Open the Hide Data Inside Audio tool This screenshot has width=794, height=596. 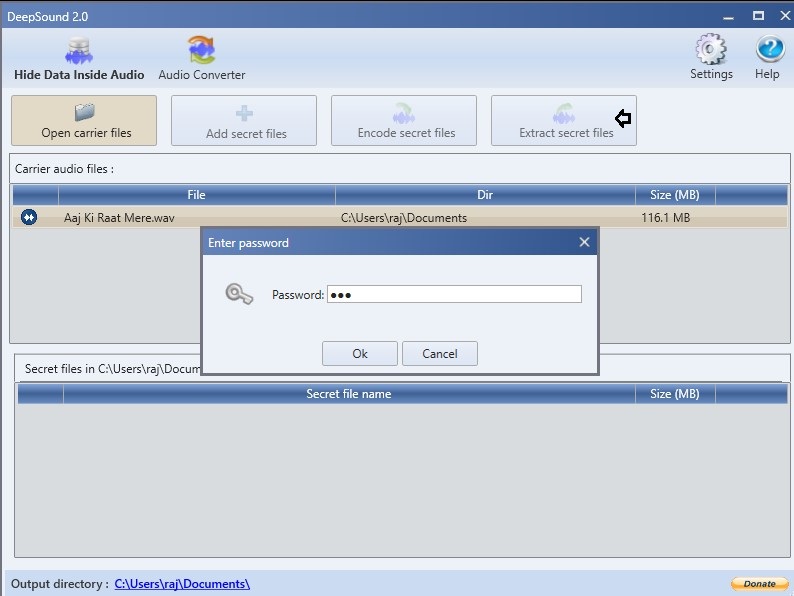[x=79, y=59]
